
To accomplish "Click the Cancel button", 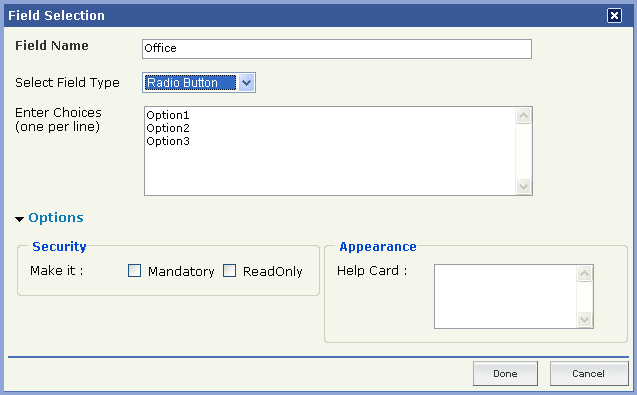I will [589, 373].
